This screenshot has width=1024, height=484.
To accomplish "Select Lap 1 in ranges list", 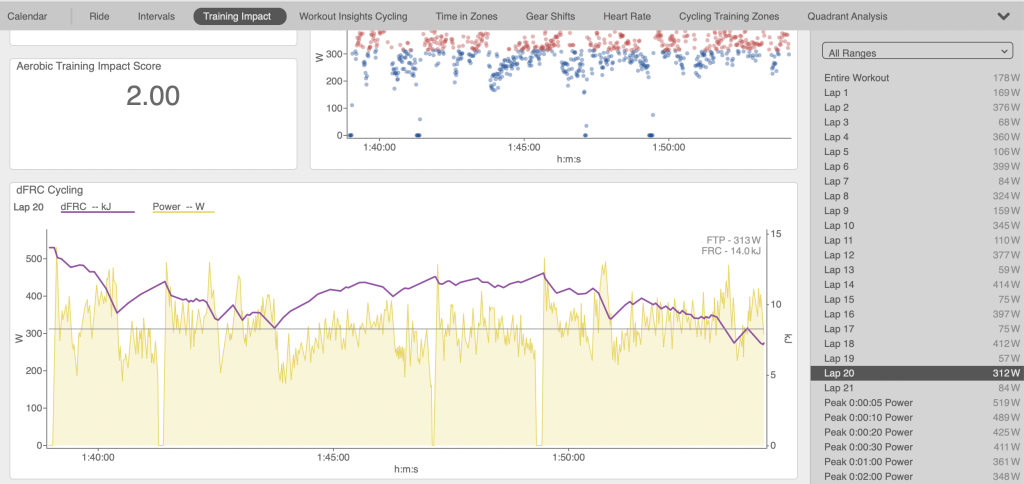I will pyautogui.click(x=917, y=93).
